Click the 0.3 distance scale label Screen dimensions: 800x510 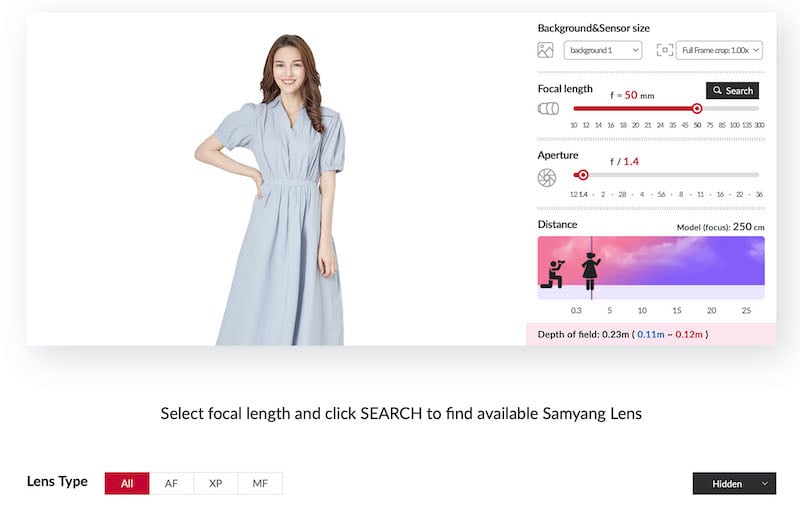(x=576, y=310)
